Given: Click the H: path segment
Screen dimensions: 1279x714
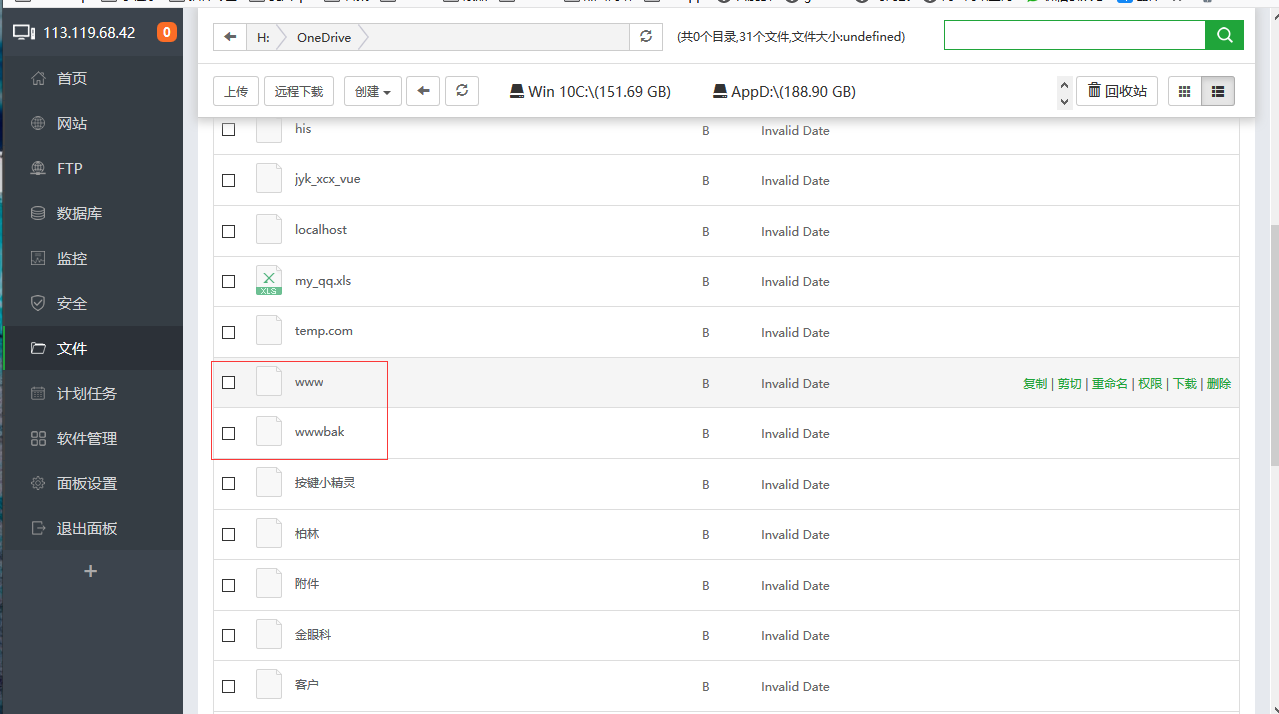Looking at the screenshot, I should [263, 37].
